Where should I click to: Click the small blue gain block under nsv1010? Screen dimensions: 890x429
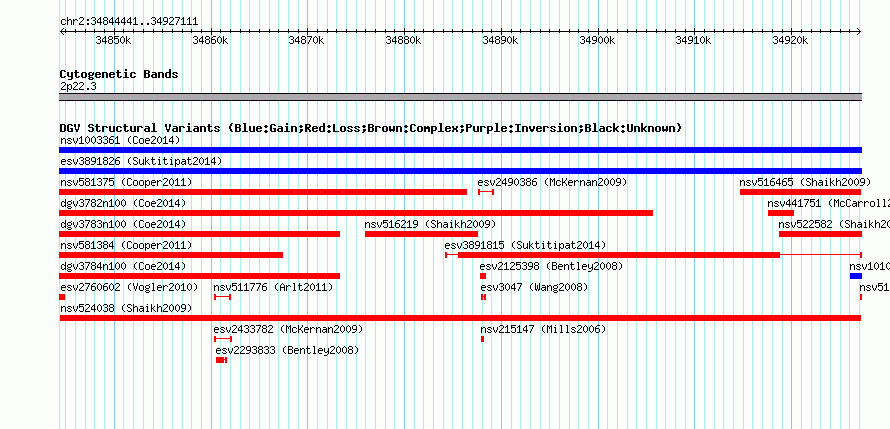(x=856, y=276)
